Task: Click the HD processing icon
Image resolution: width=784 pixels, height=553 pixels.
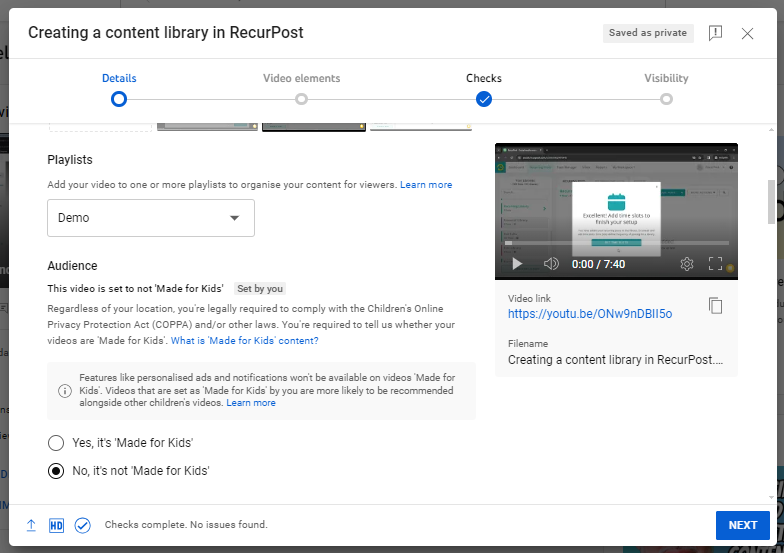Action: tap(56, 525)
